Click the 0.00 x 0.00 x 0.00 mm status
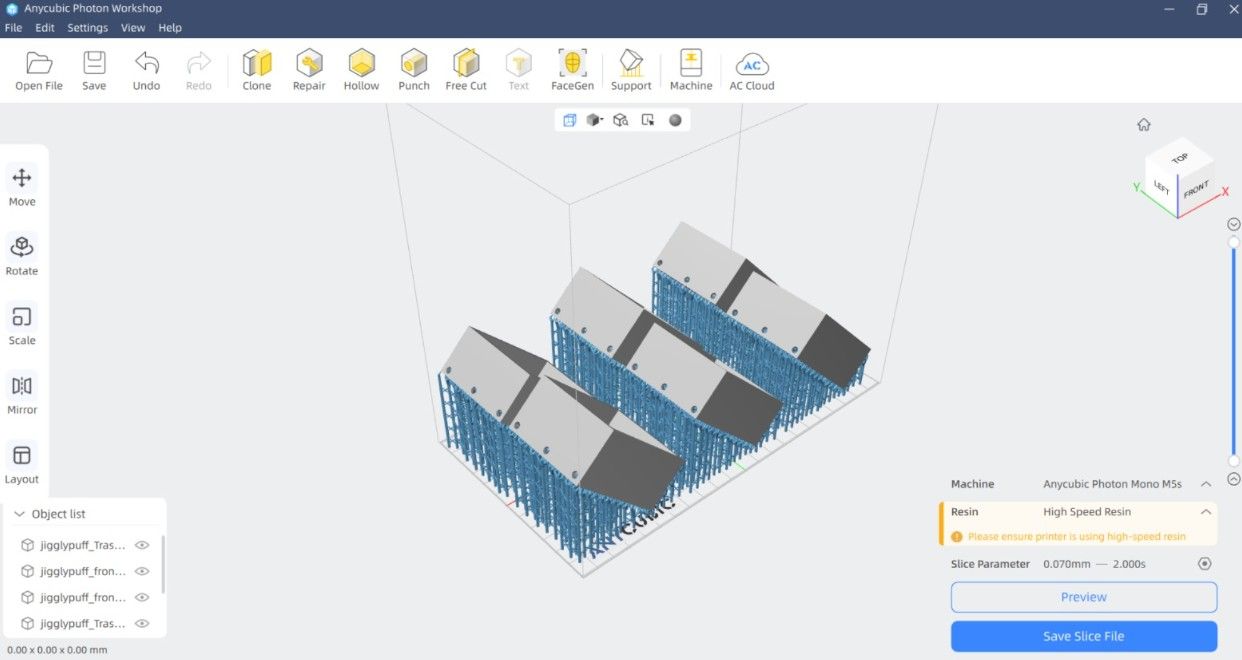Viewport: 1242px width, 660px height. pos(56,650)
